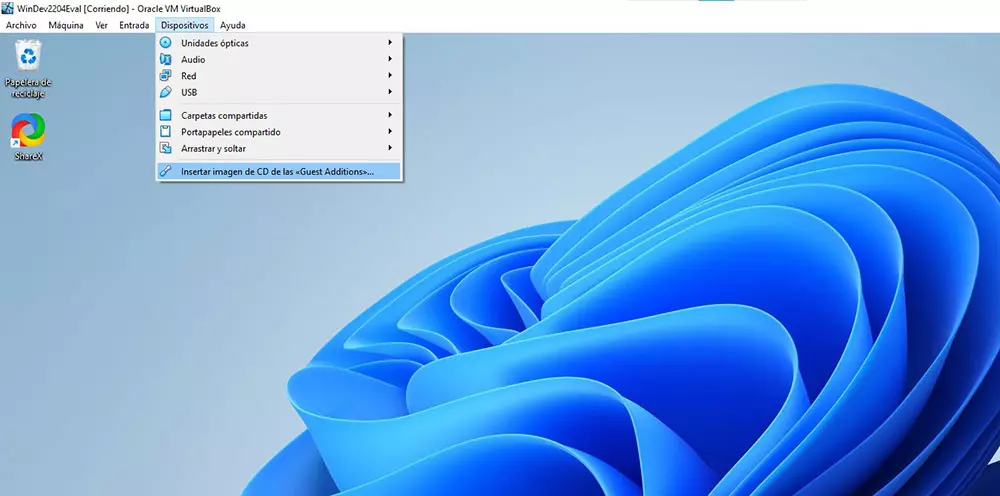Expand the Audio submenu arrow
Viewport: 1000px width, 496px height.
pyautogui.click(x=390, y=59)
